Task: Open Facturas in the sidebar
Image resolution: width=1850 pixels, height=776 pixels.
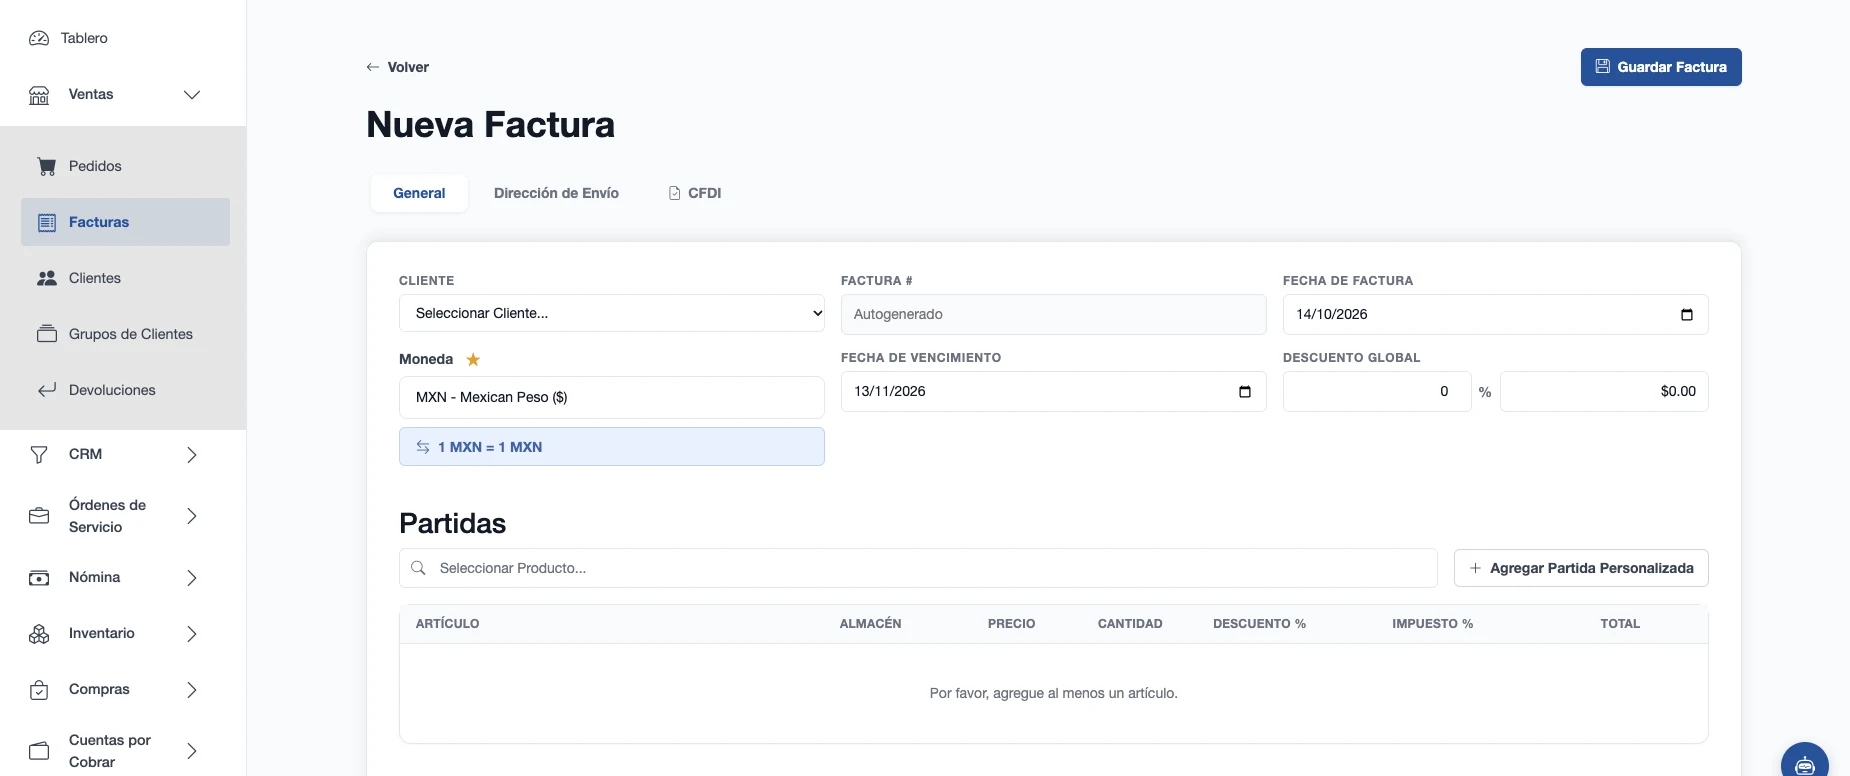Action: pos(125,222)
